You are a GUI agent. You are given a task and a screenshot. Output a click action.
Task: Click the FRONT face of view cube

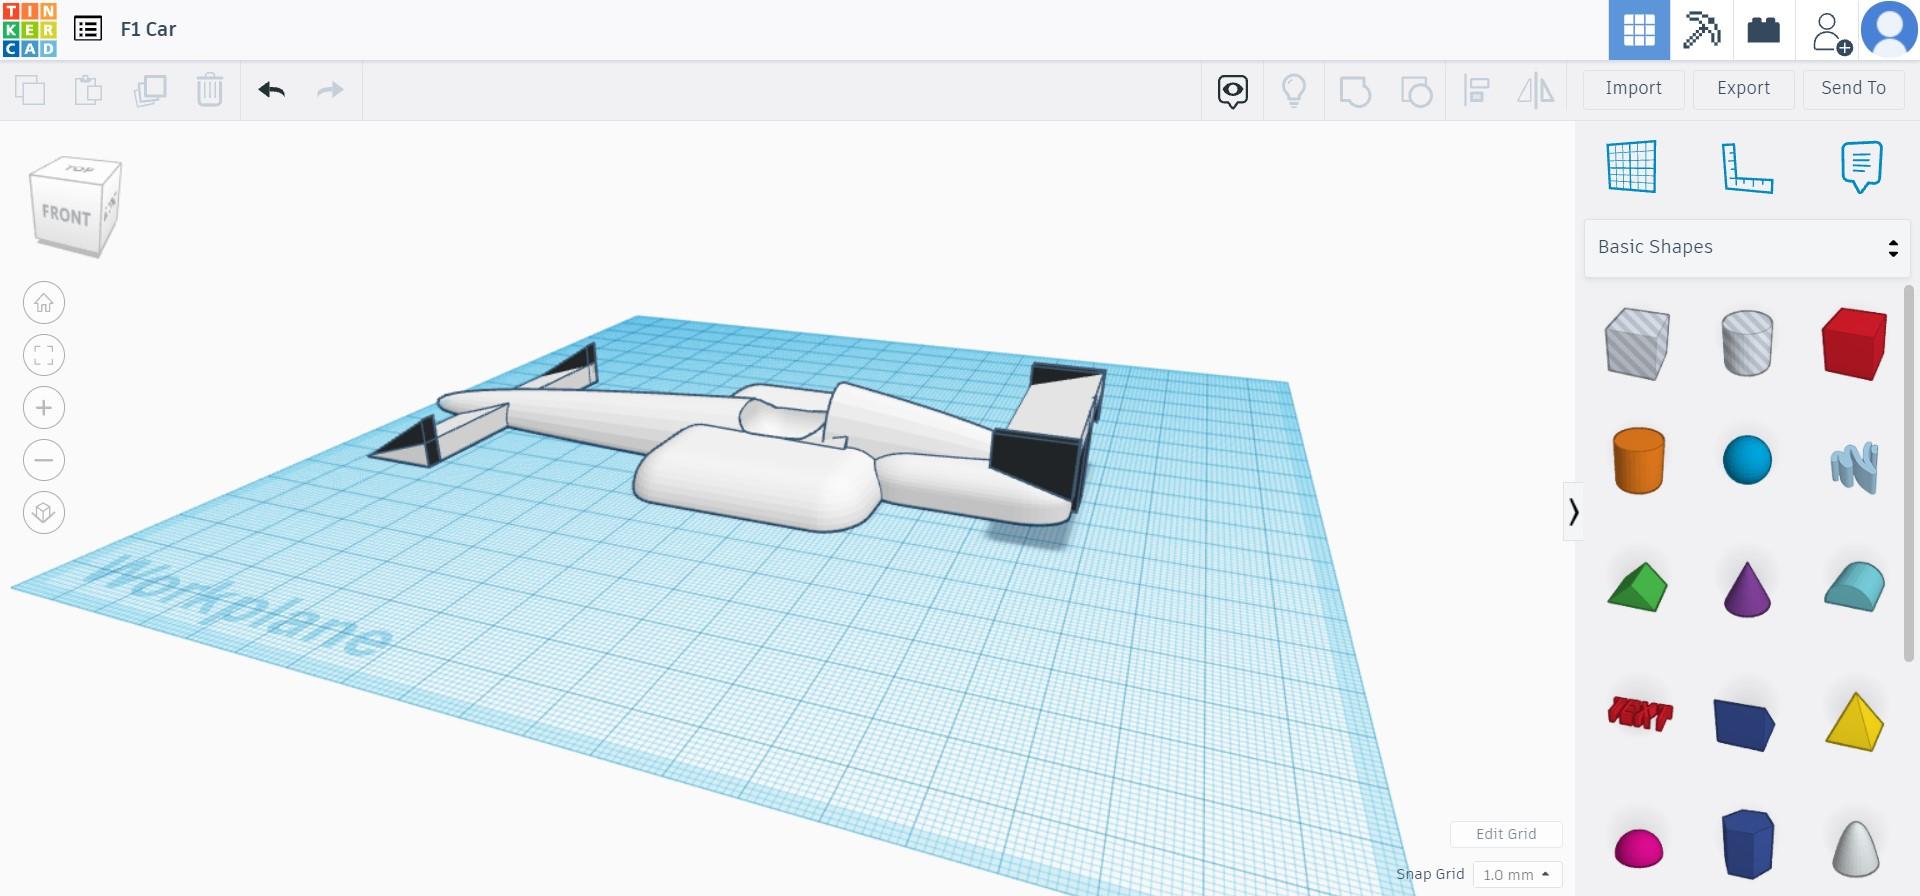coord(66,214)
